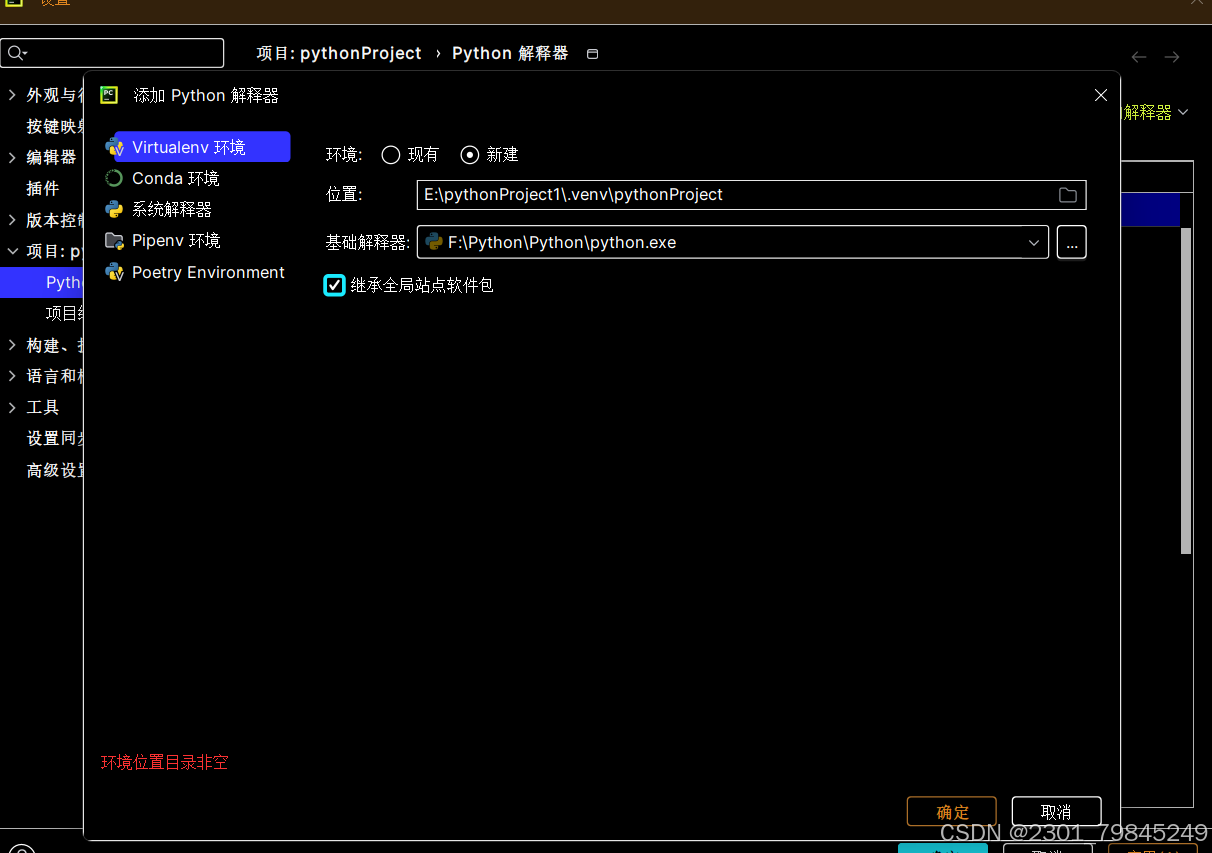Click the Poetry Environment icon

[x=114, y=272]
